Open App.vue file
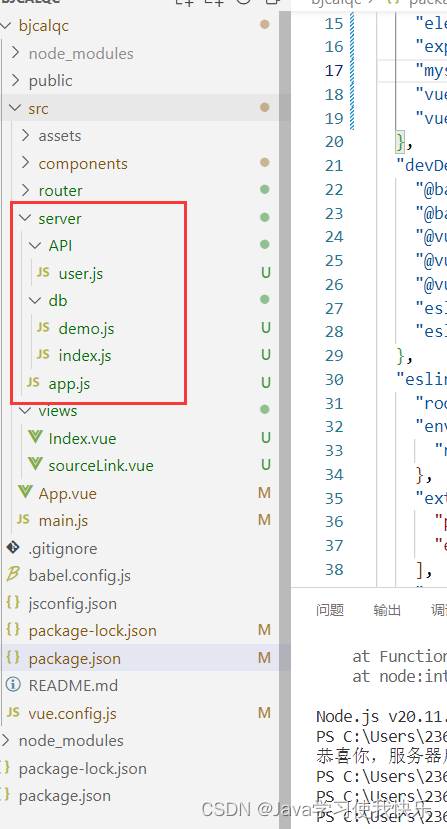 [x=67, y=494]
